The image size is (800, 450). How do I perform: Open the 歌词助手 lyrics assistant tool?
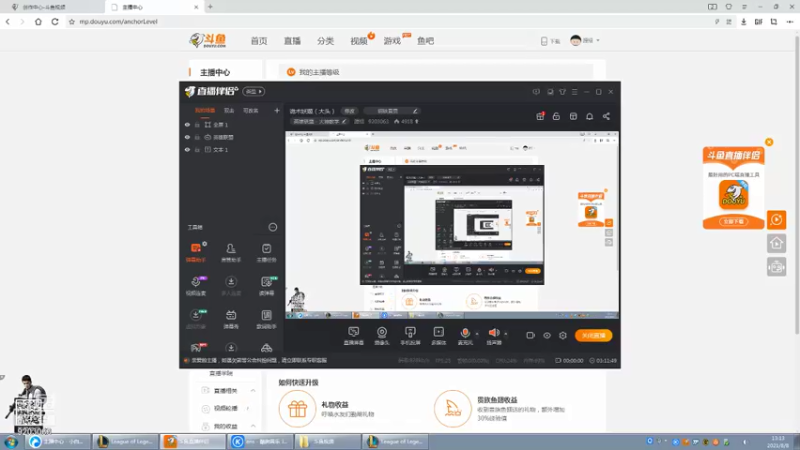pos(266,319)
